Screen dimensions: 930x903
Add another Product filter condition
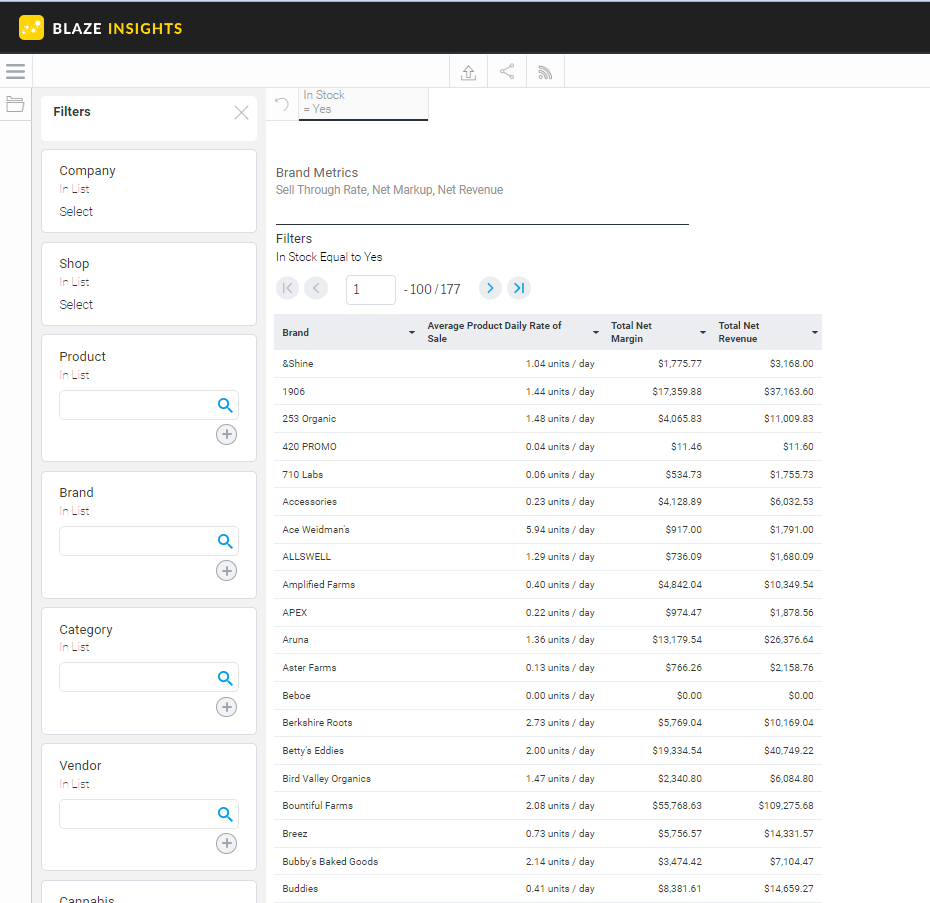click(226, 434)
